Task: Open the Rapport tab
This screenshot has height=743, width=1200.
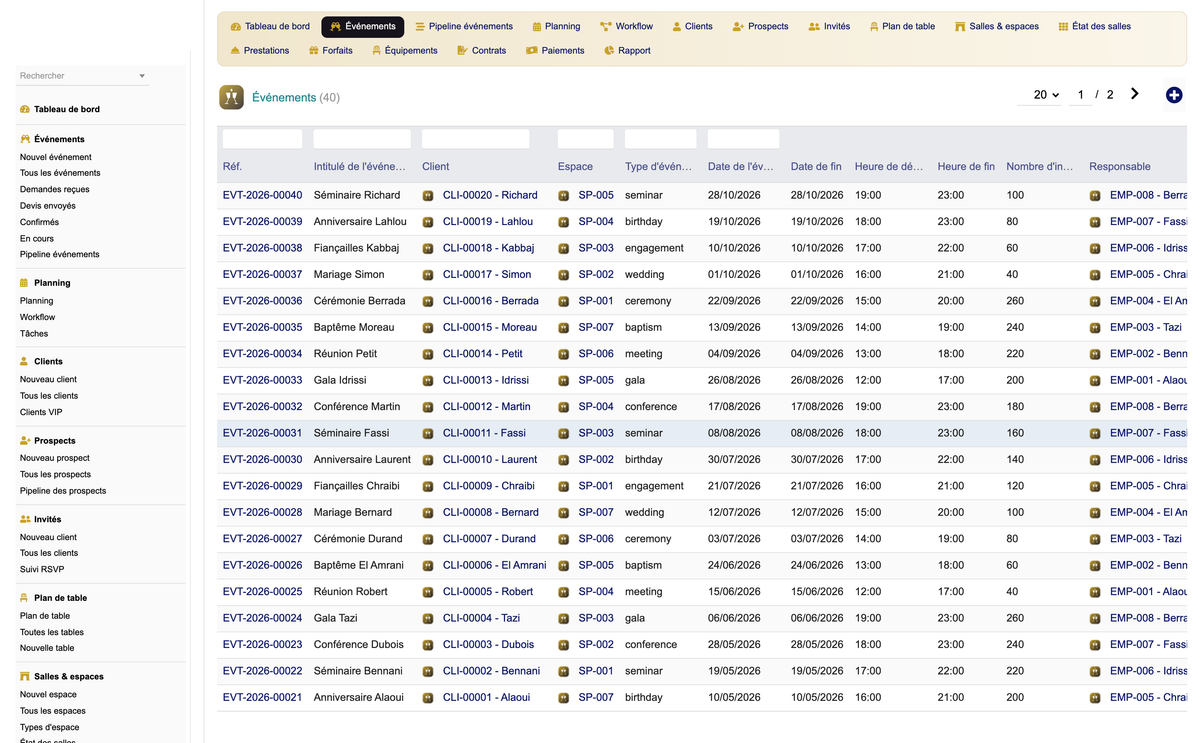Action: (x=627, y=50)
